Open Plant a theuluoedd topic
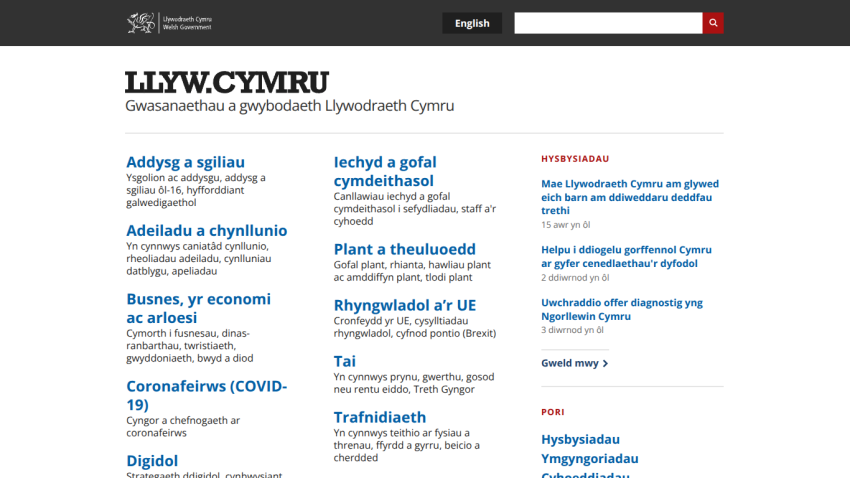The width and height of the screenshot is (850, 478). [404, 249]
